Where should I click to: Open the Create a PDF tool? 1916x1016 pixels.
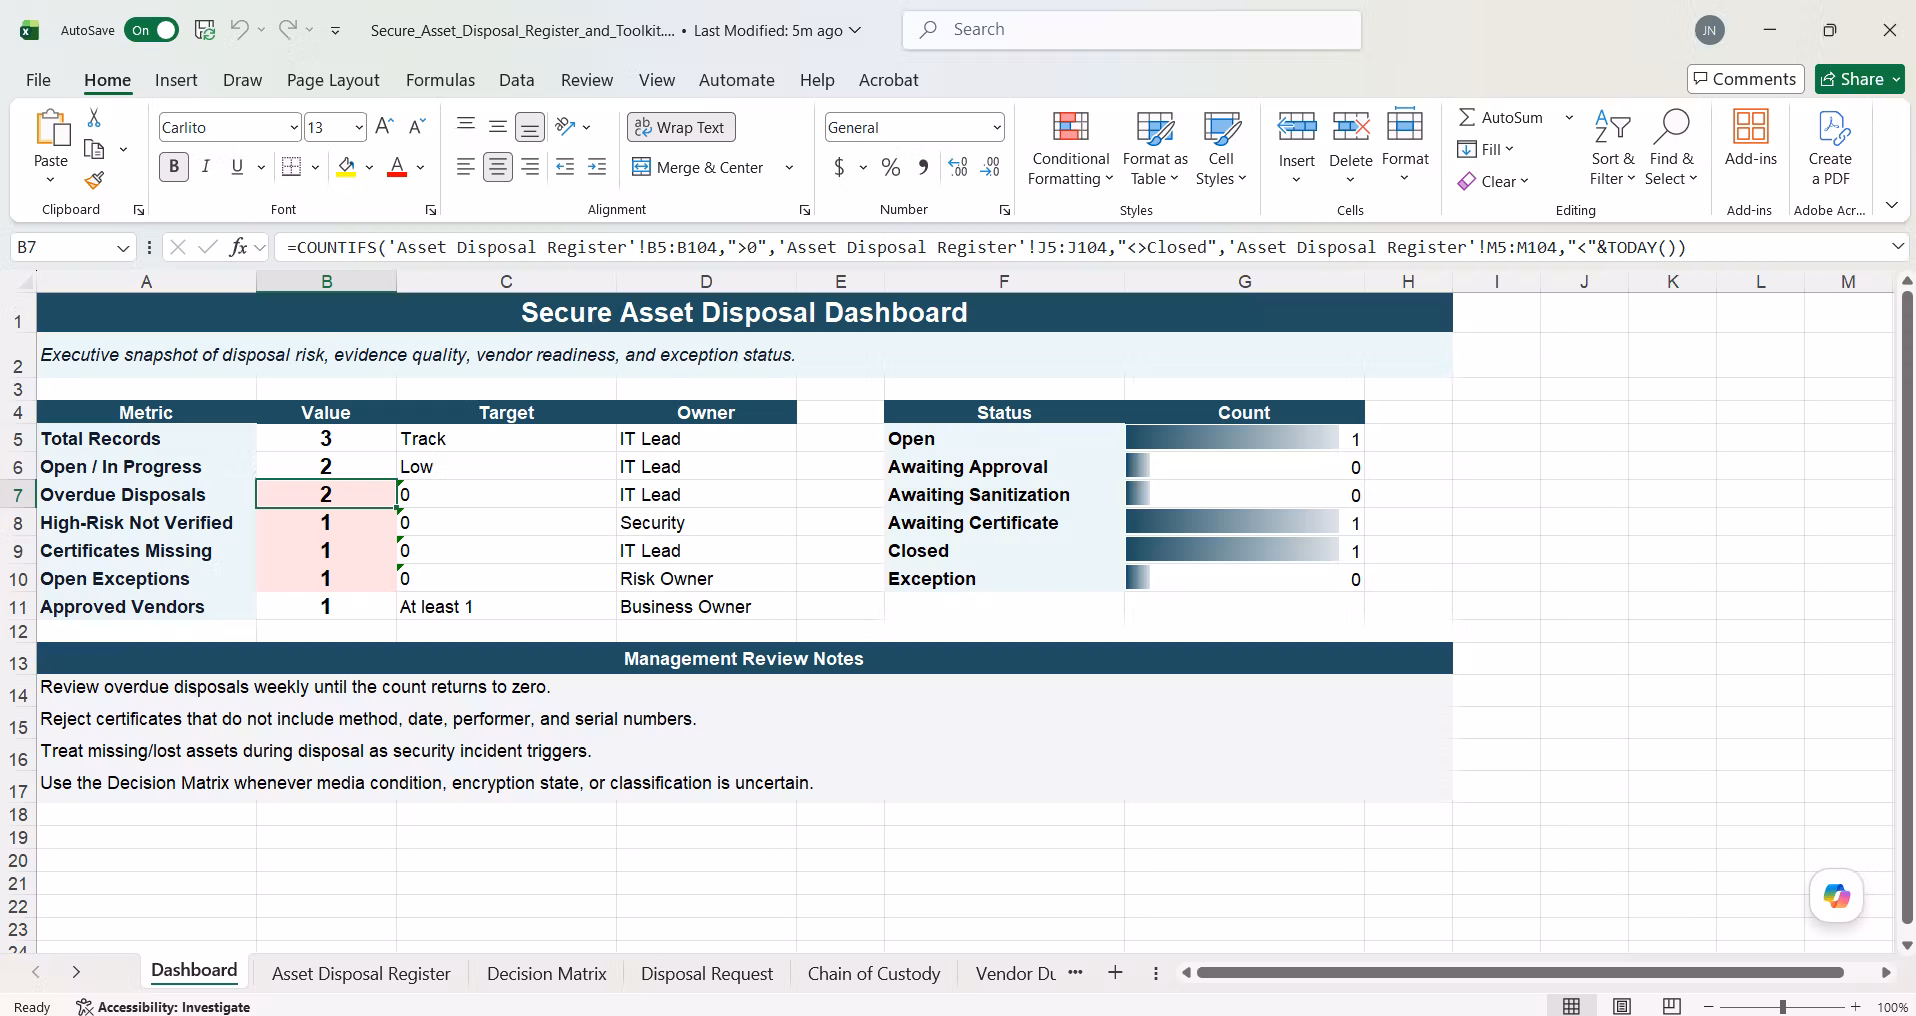coord(1830,148)
